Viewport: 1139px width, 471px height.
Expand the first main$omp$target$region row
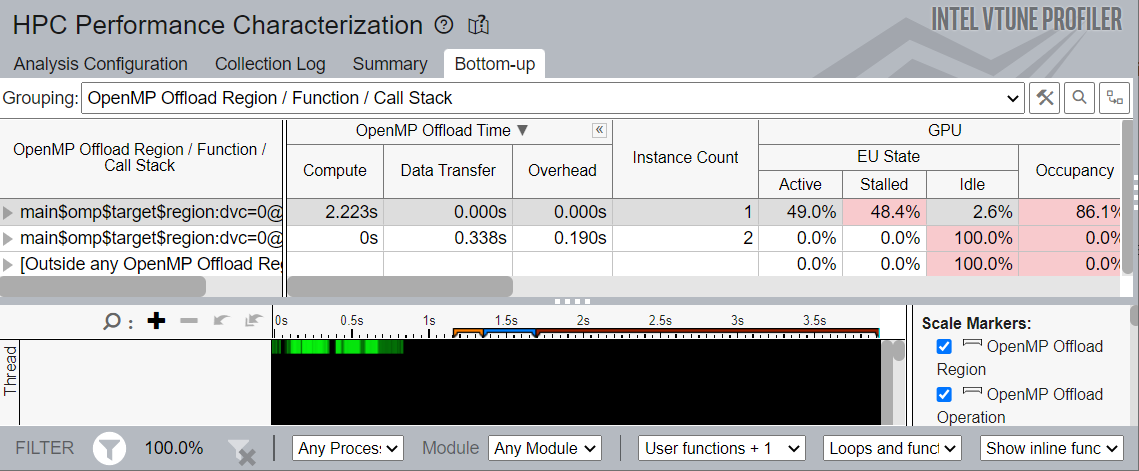pyautogui.click(x=8, y=212)
